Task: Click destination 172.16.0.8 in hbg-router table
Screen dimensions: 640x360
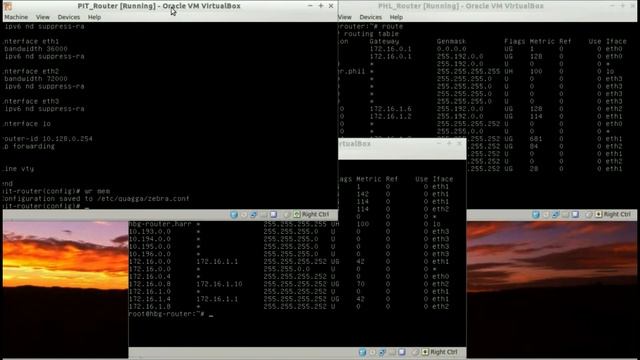Action: tap(150, 284)
